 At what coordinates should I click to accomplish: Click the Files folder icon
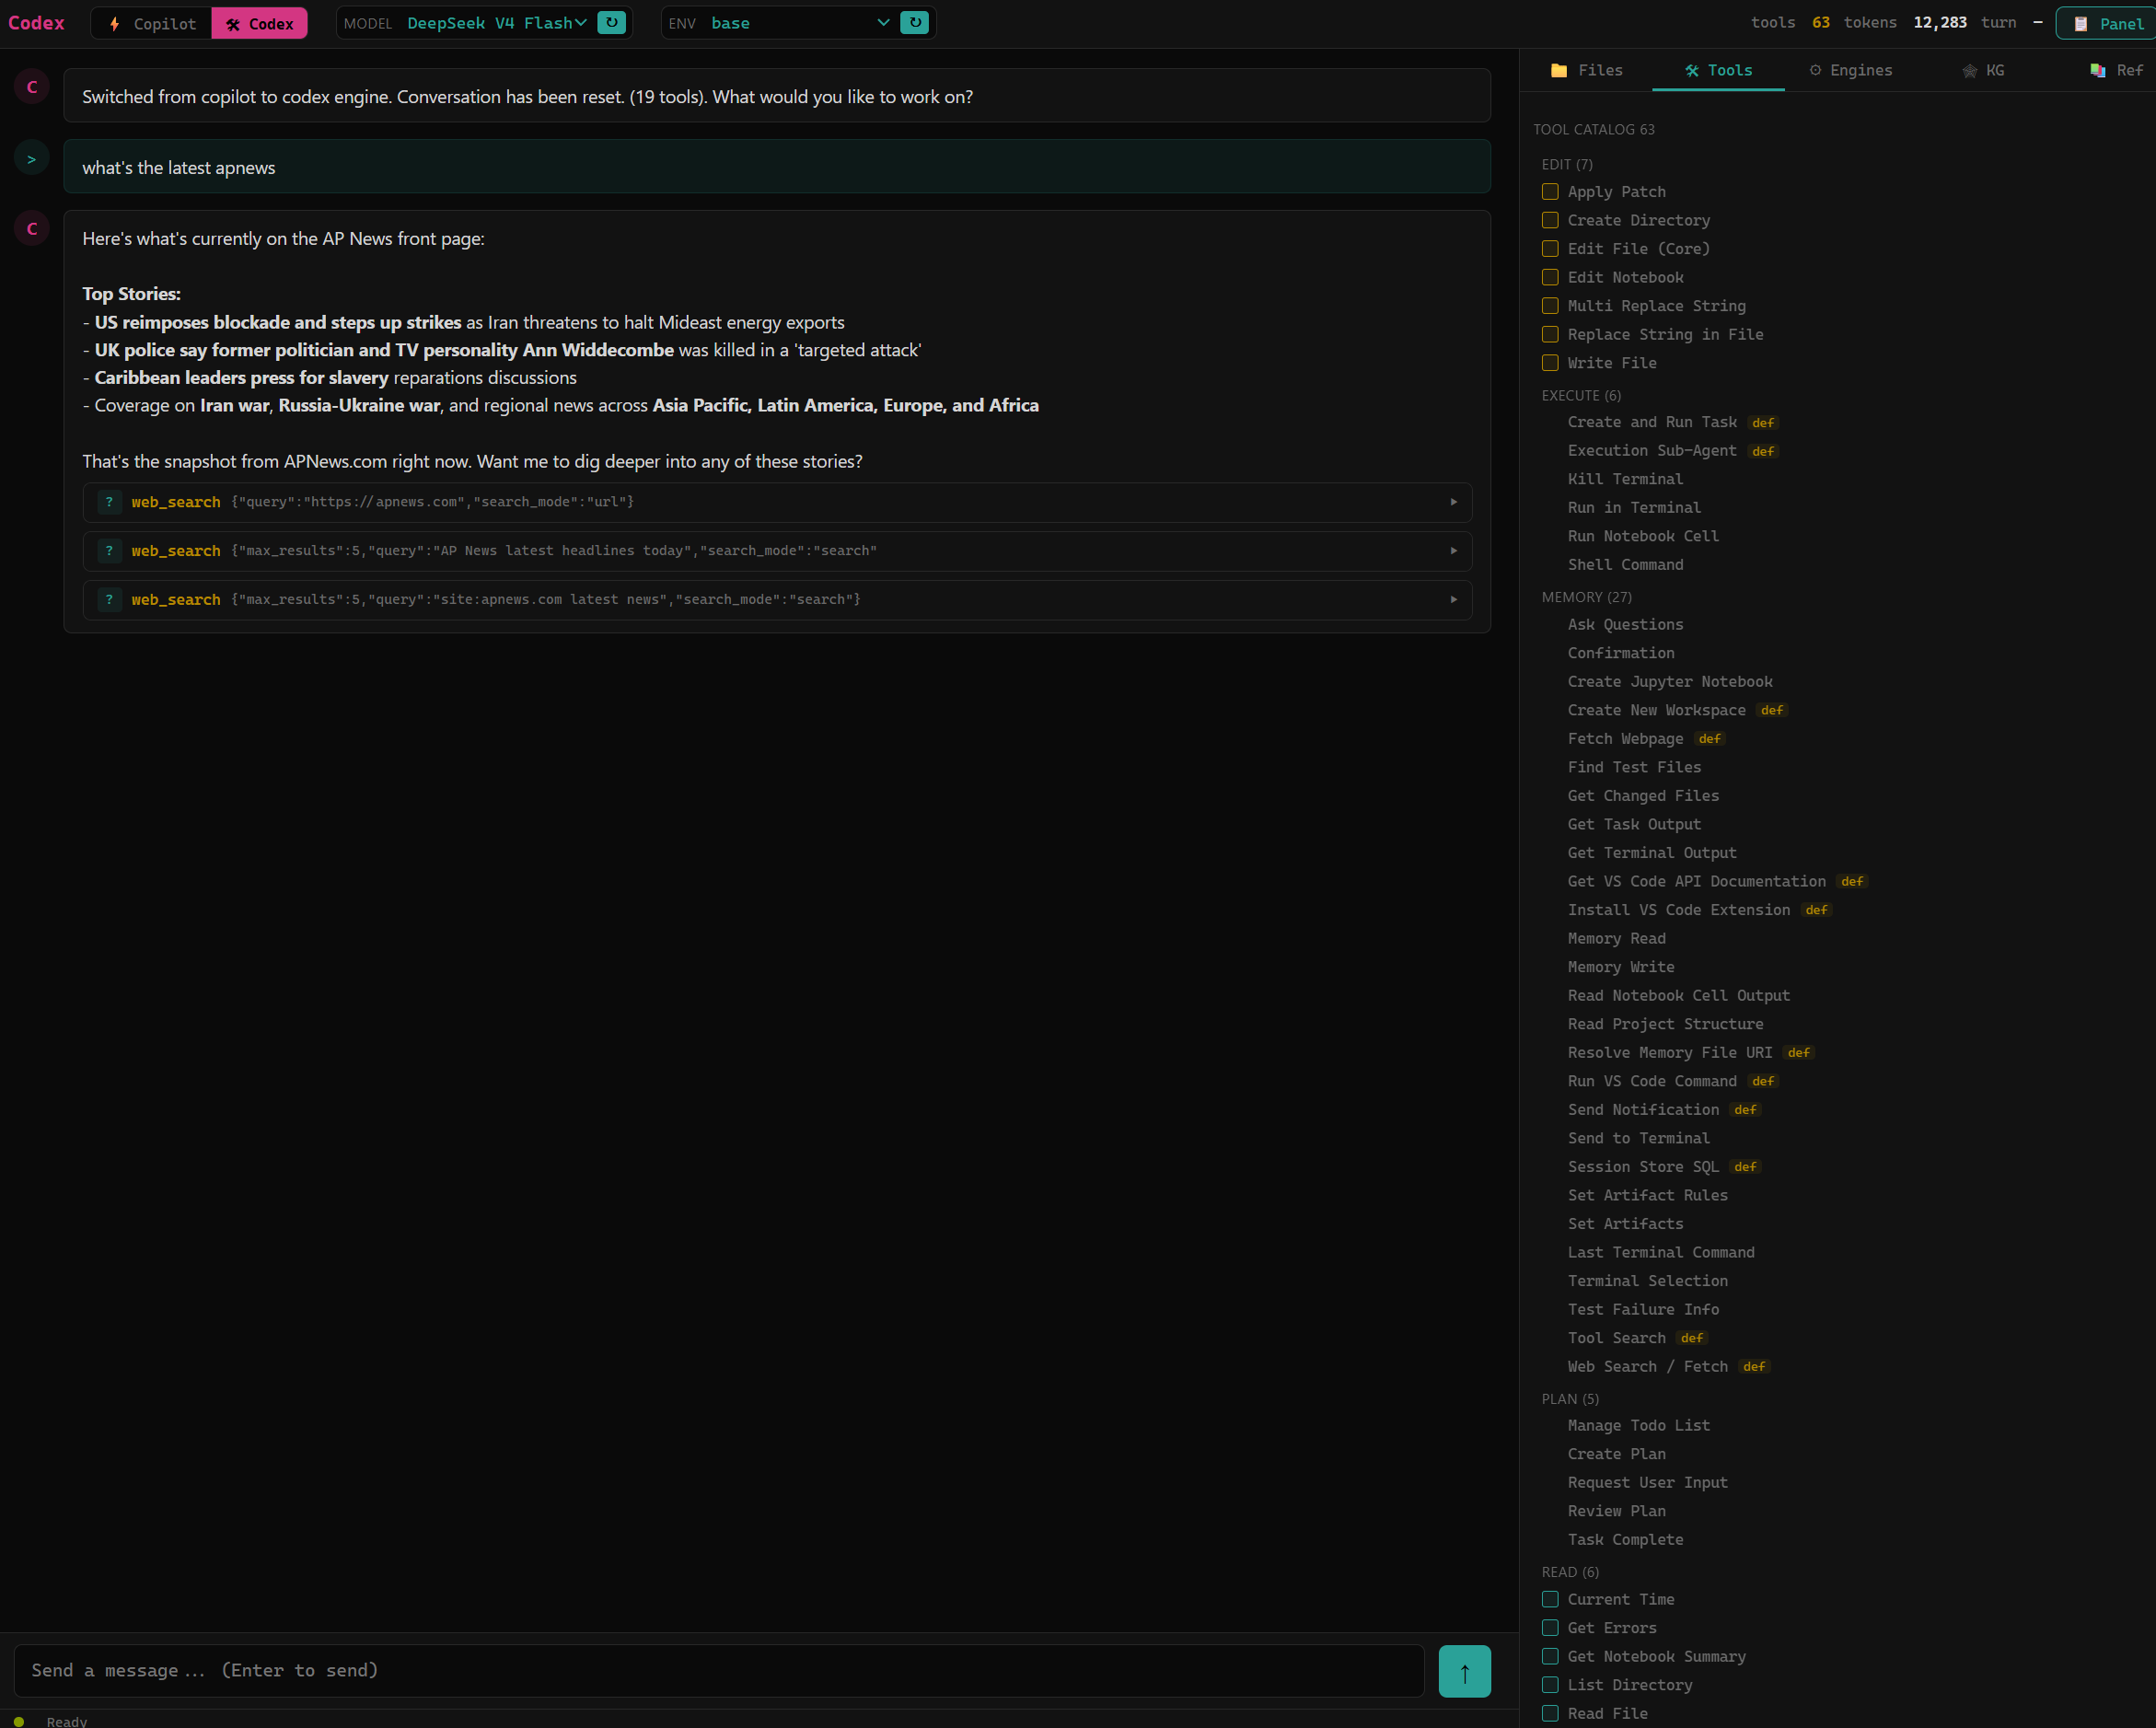(1559, 70)
